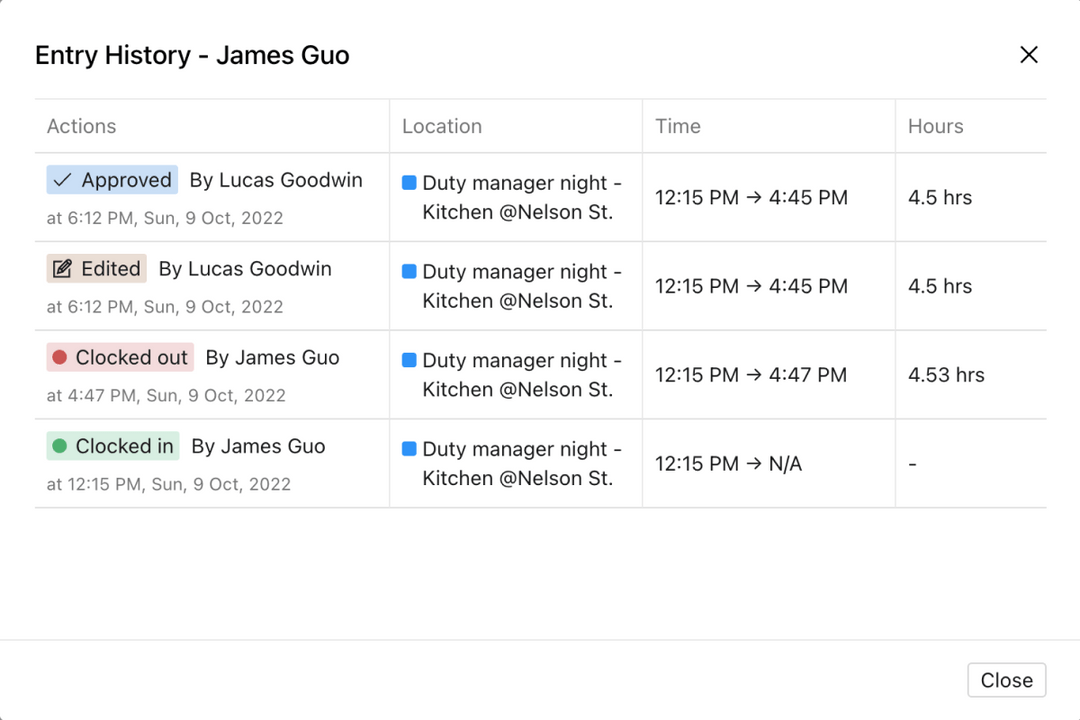The width and height of the screenshot is (1080, 720).
Task: Select the Clocked in status badge
Action: (x=112, y=446)
